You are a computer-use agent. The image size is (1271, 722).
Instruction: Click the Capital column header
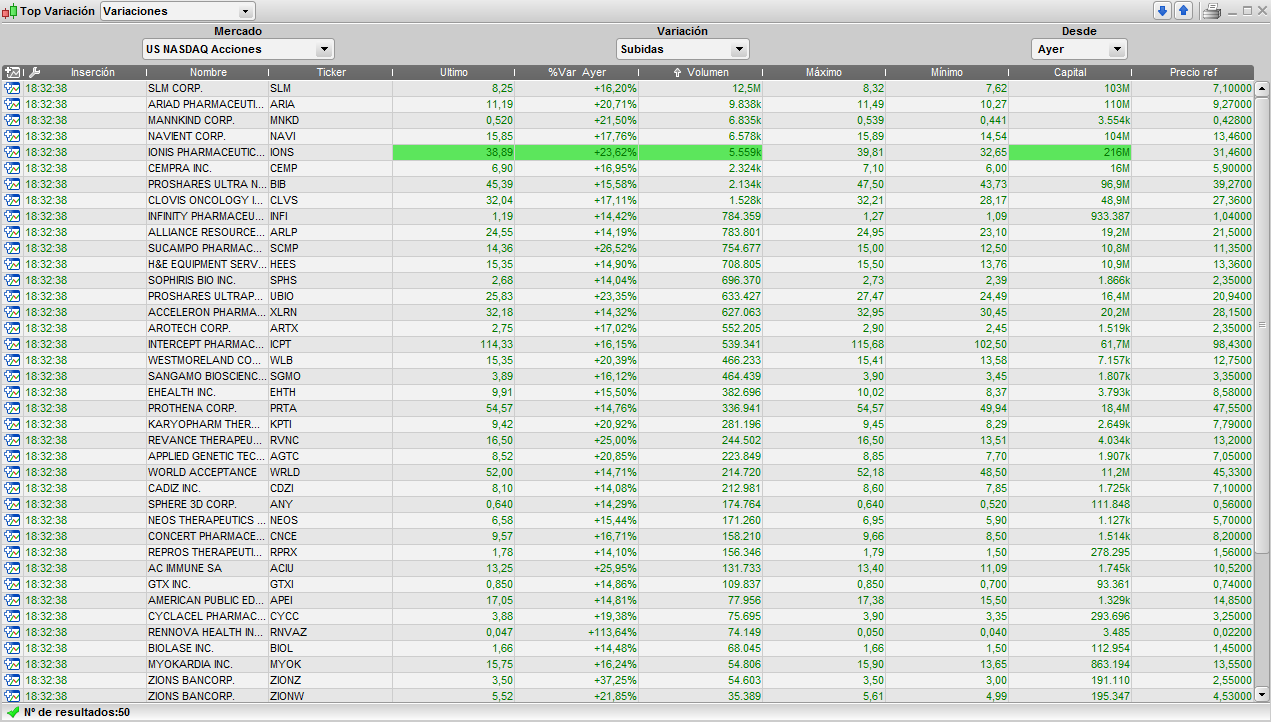tap(1070, 72)
